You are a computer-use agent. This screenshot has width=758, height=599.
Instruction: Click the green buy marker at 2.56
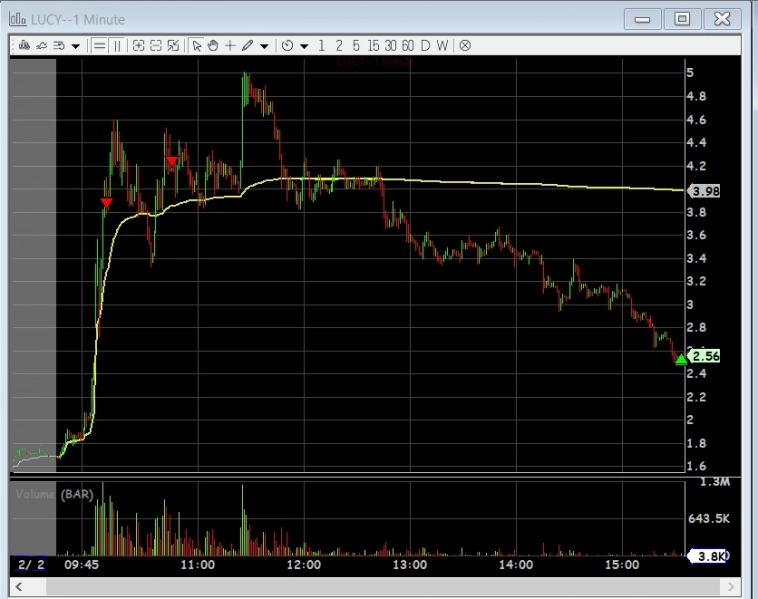click(681, 359)
